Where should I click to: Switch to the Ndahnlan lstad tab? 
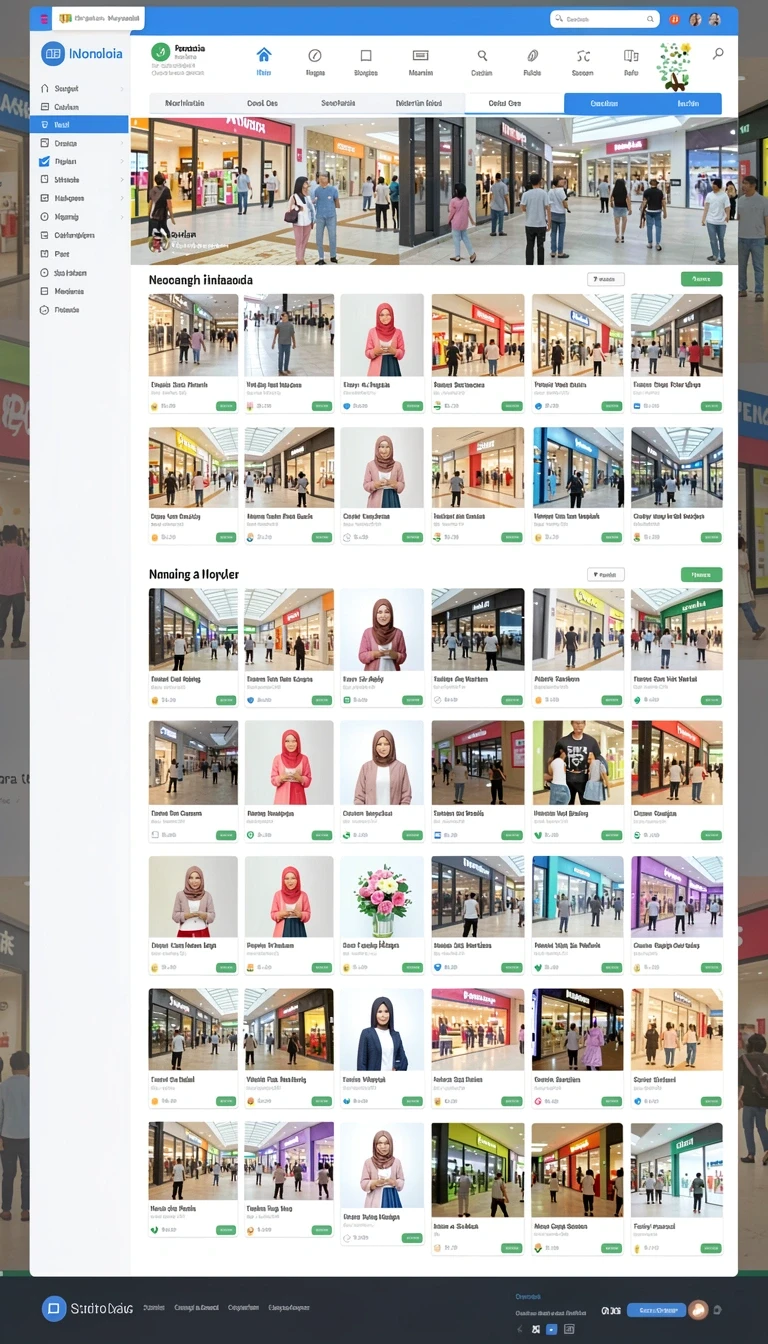(419, 103)
